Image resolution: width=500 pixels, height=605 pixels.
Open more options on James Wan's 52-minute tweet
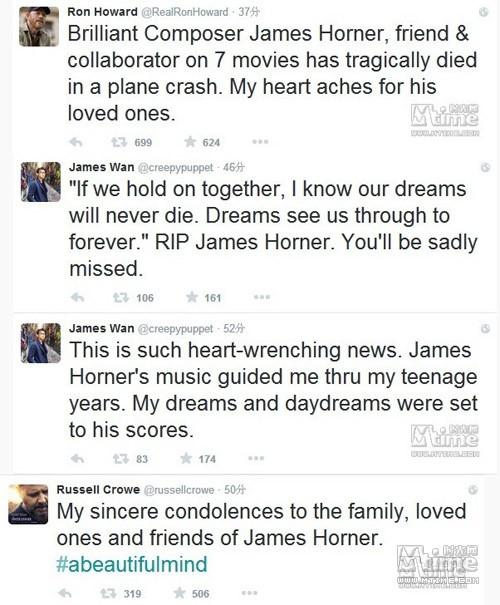point(256,458)
